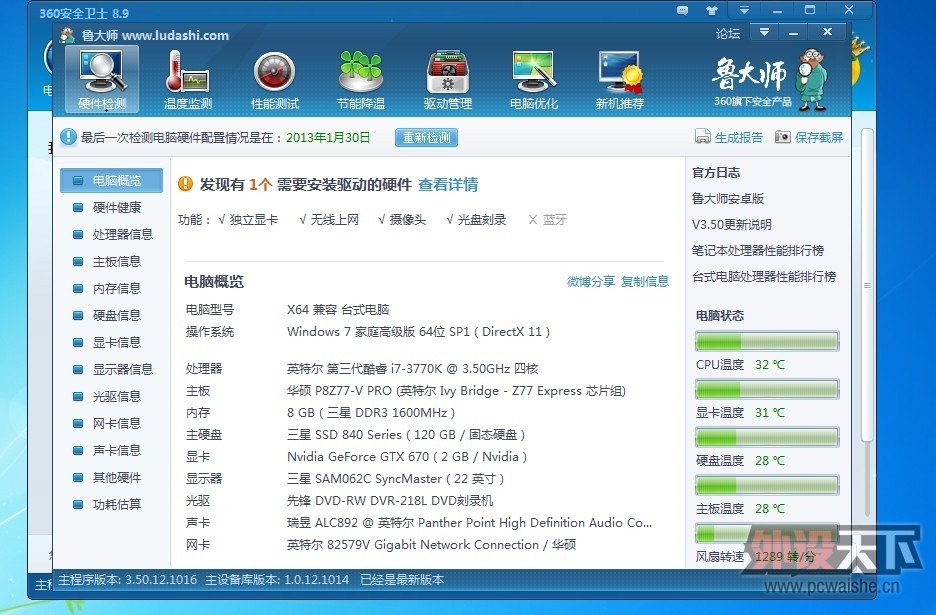Click the 主程序版本 3.50.12.1016 status text

click(x=127, y=580)
